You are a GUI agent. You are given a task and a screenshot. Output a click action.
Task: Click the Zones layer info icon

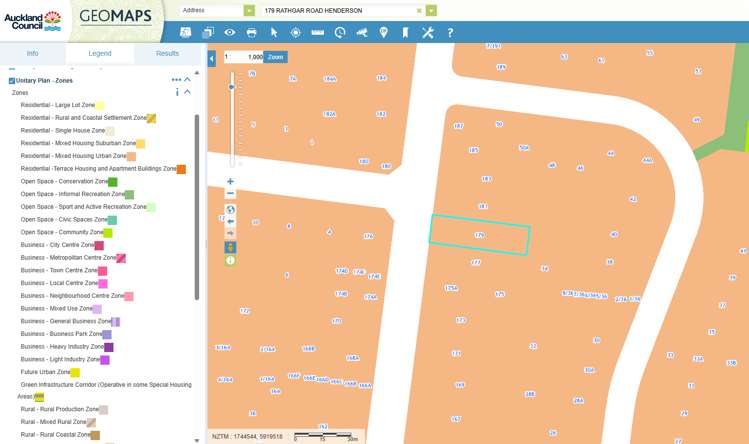coord(177,92)
